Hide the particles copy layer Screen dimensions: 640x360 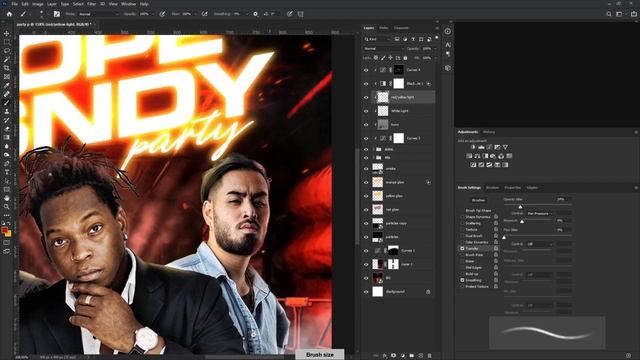366,223
